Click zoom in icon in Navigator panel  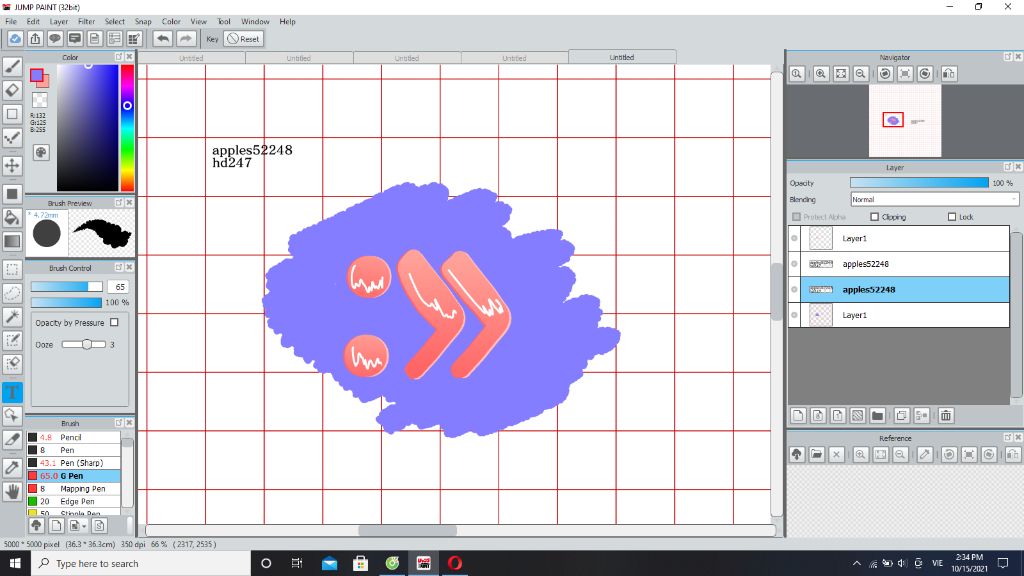click(x=821, y=74)
